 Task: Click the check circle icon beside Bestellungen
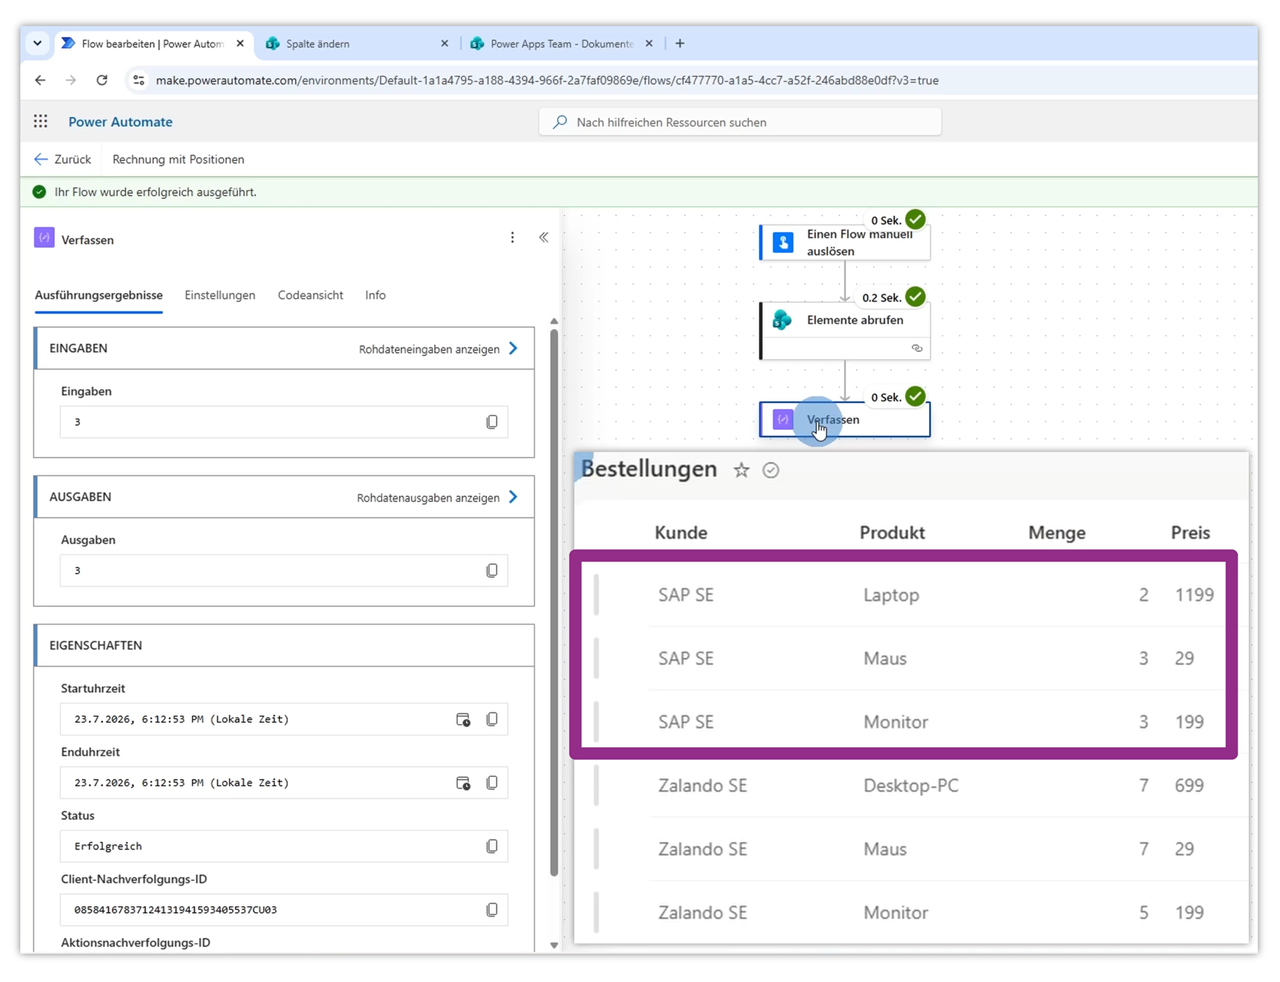771,470
